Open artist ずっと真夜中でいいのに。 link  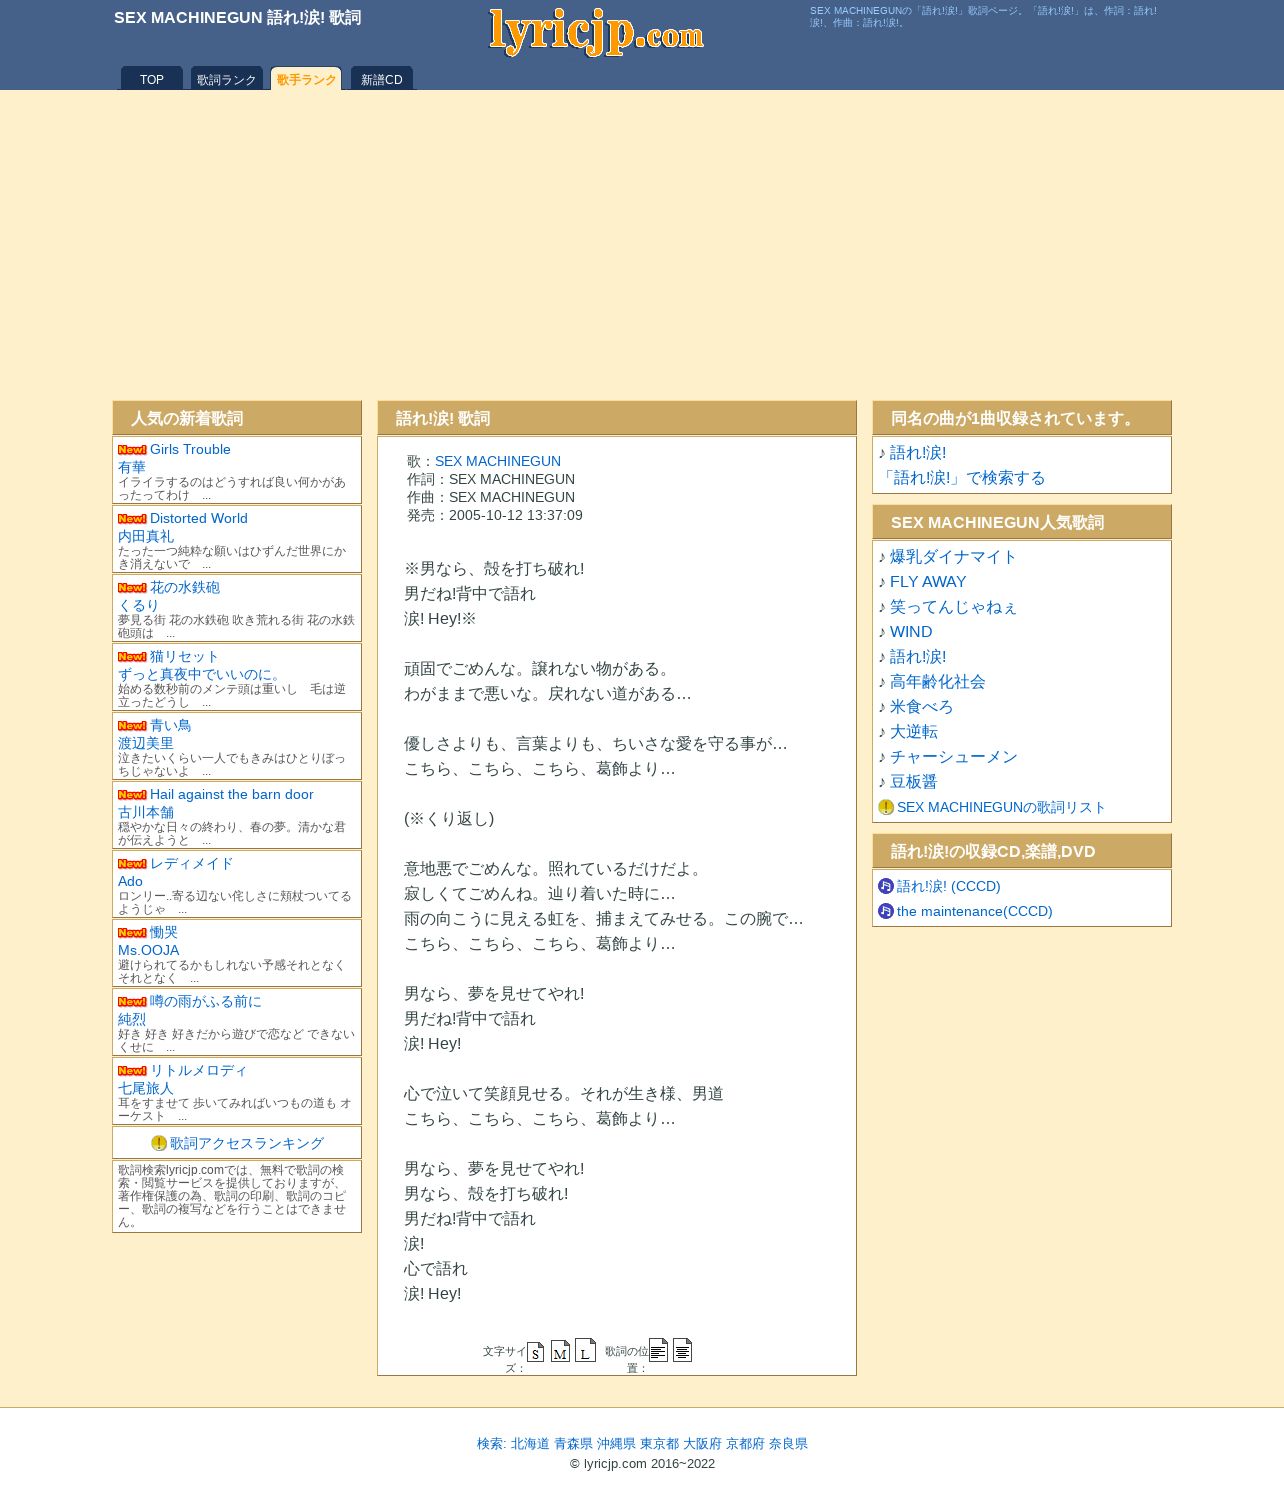tap(202, 674)
